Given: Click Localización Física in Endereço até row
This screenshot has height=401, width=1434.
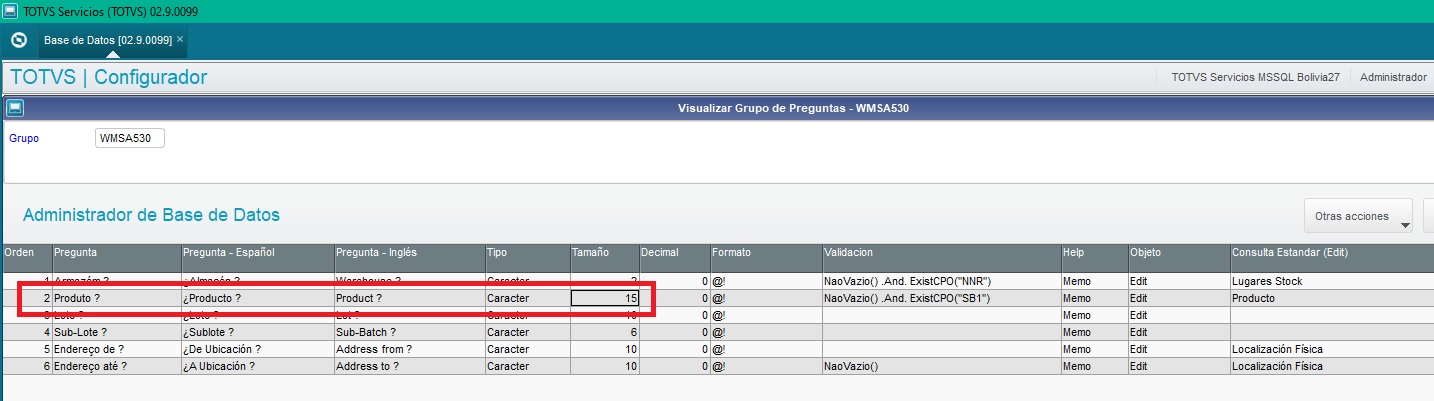Looking at the screenshot, I should pos(1332,366).
